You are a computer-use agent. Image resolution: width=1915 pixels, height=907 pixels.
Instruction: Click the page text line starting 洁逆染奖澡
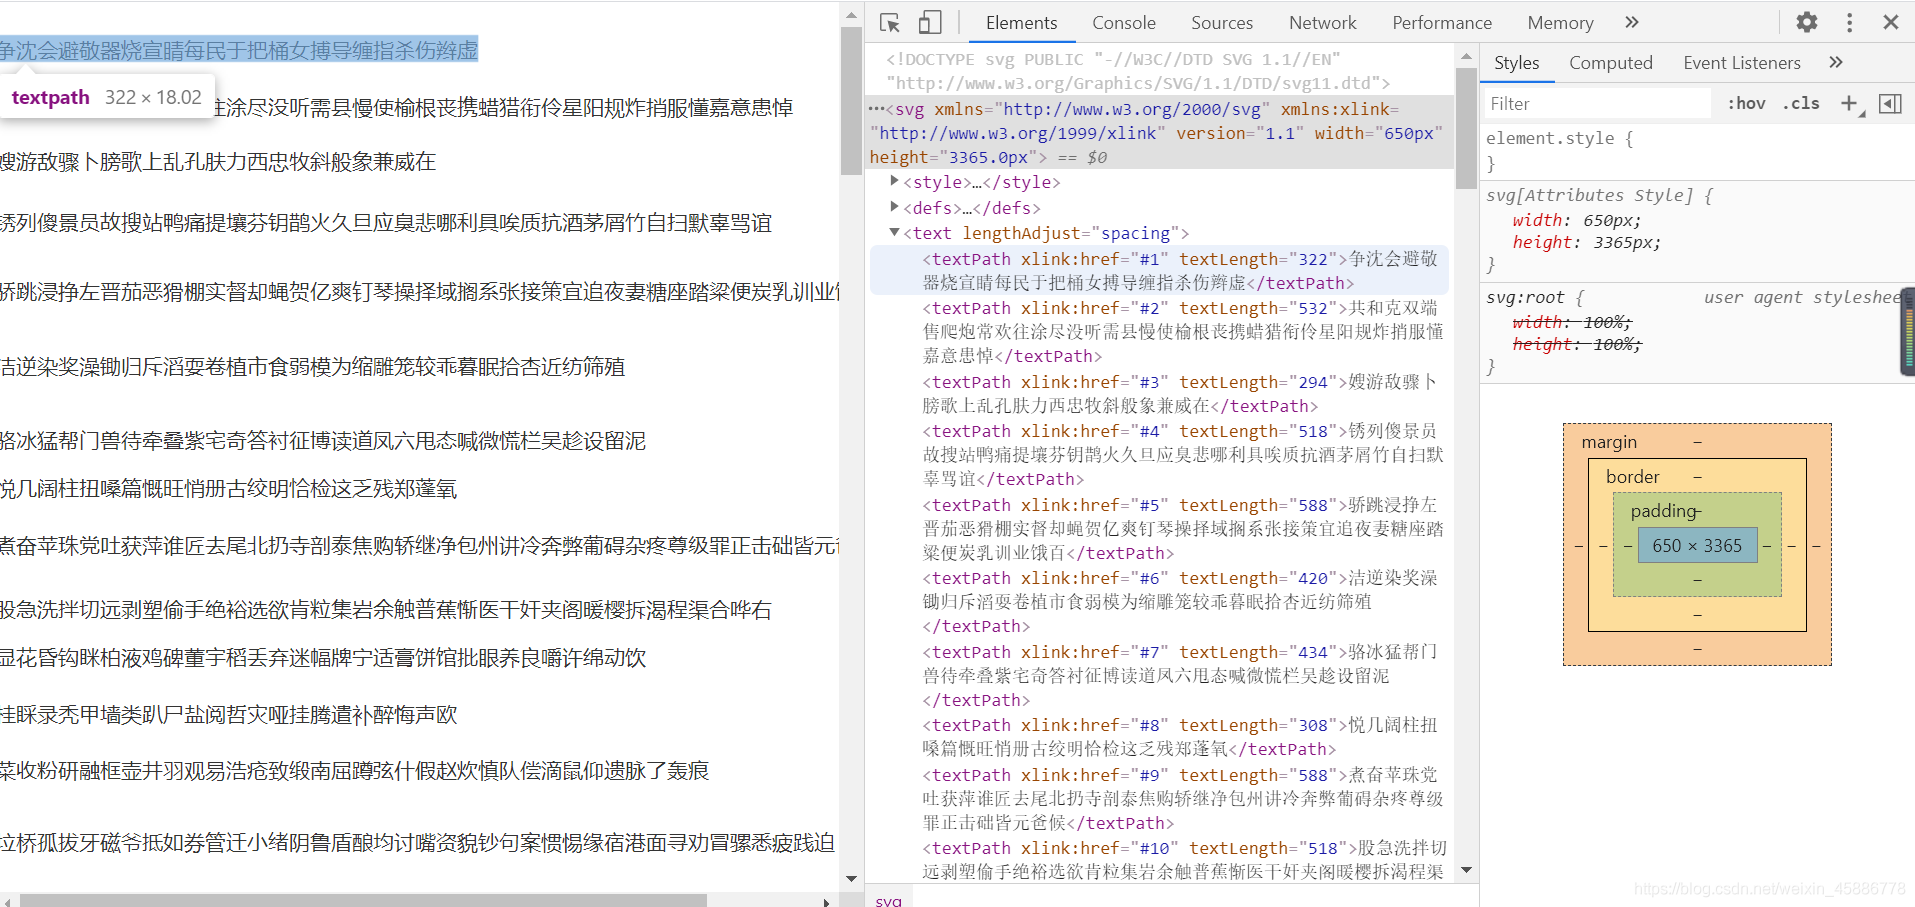[x=312, y=367]
